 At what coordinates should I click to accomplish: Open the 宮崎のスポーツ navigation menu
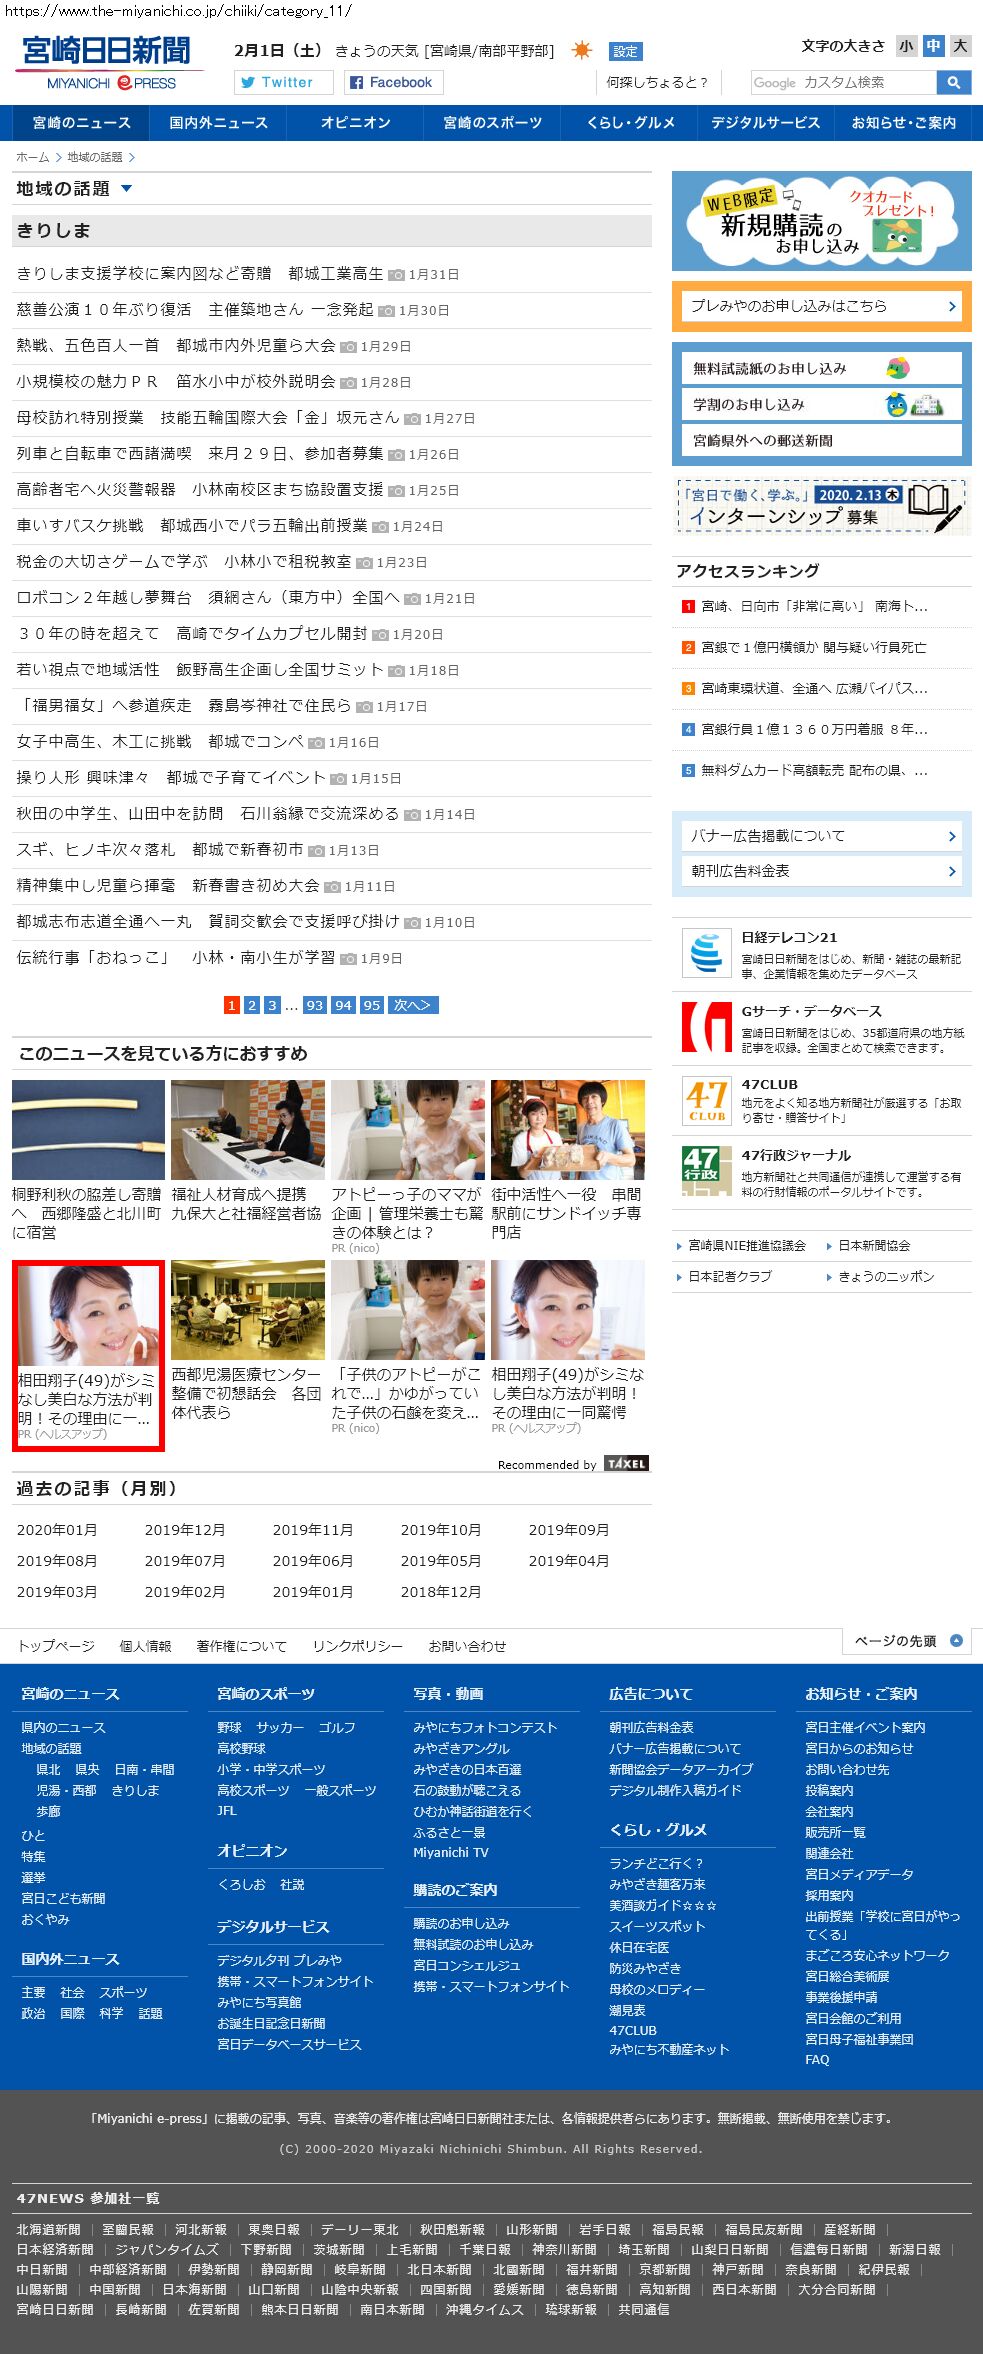click(492, 123)
